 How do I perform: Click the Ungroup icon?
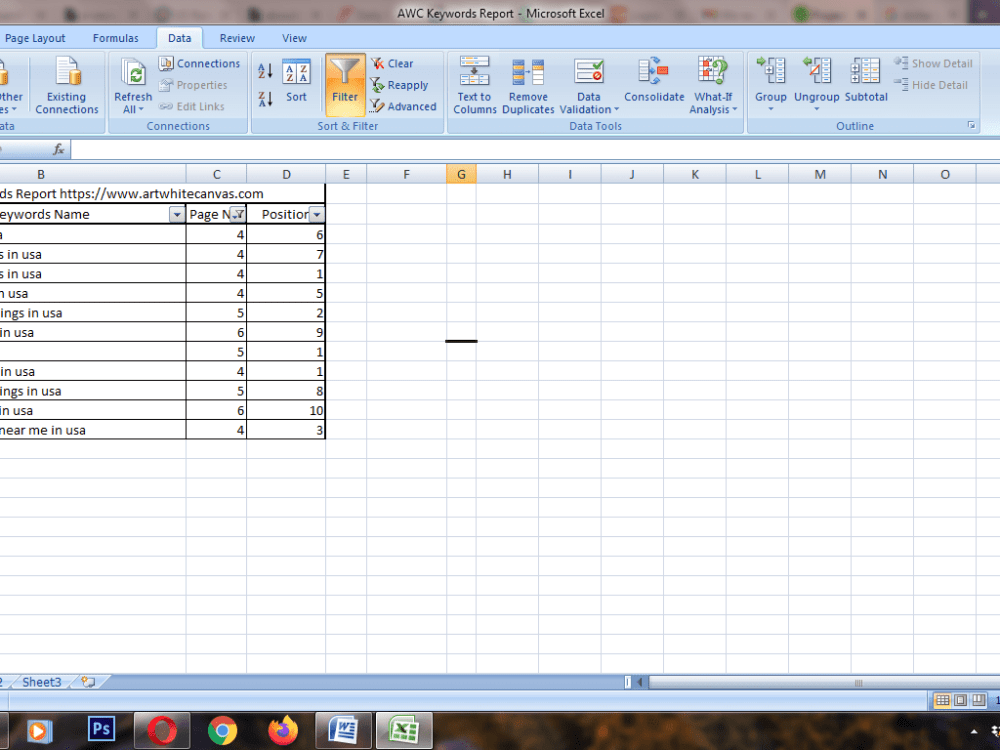[816, 71]
